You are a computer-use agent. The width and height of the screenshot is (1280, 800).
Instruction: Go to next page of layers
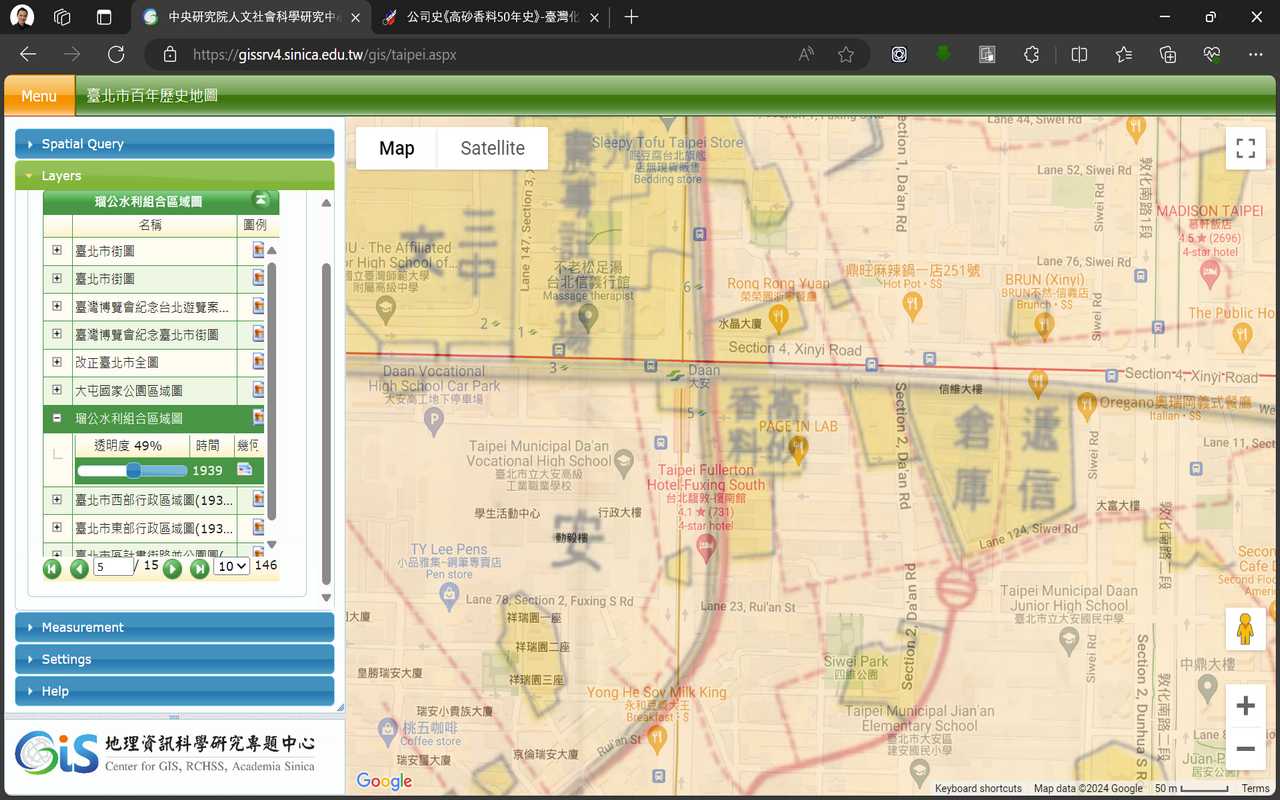click(x=172, y=568)
